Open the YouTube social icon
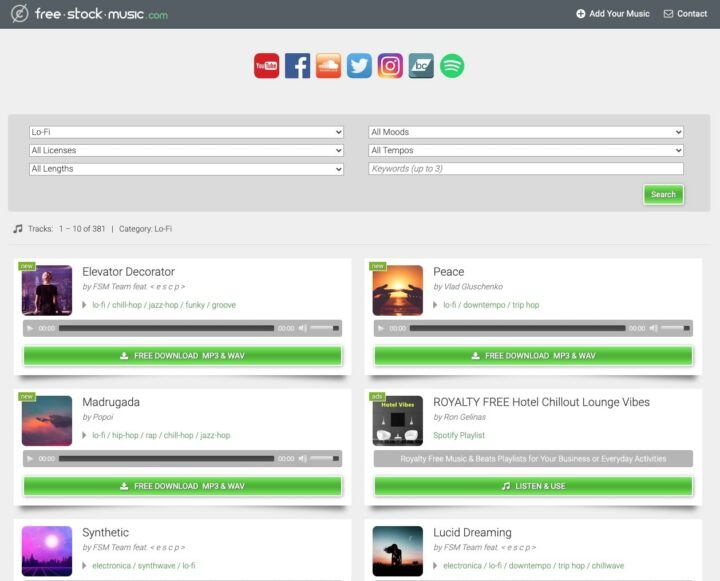Image resolution: width=720 pixels, height=581 pixels. [266, 66]
